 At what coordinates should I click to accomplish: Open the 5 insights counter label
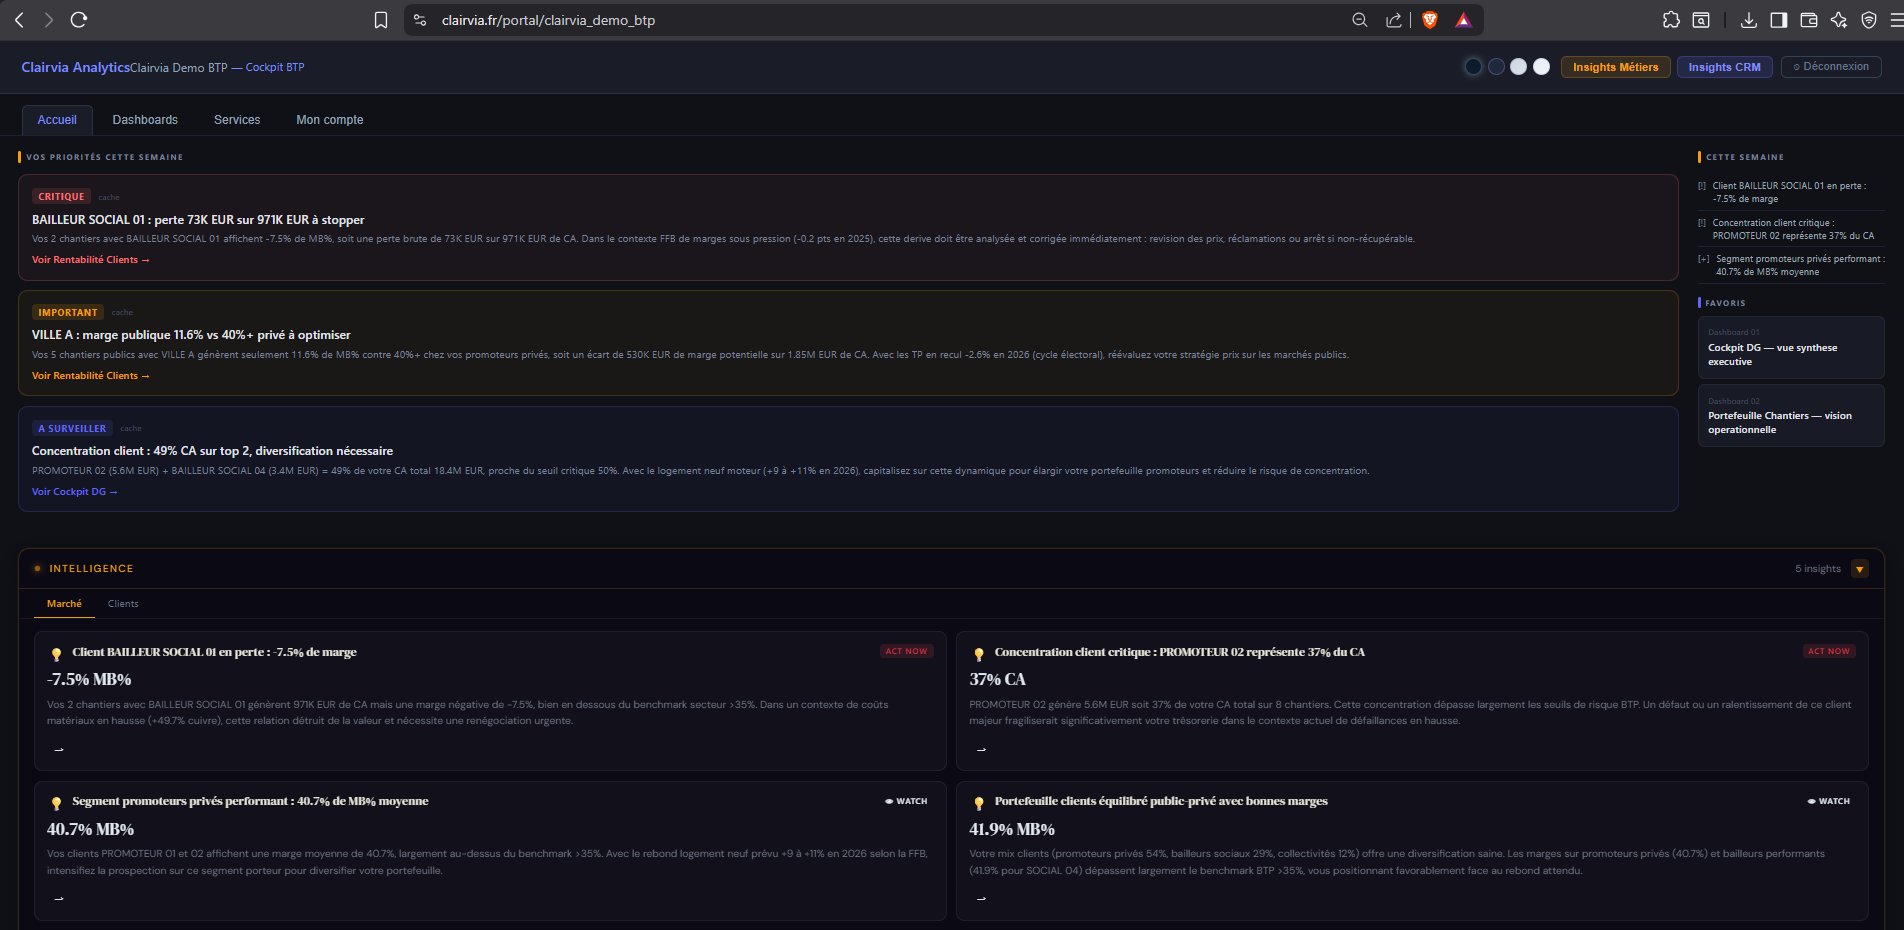click(x=1817, y=569)
